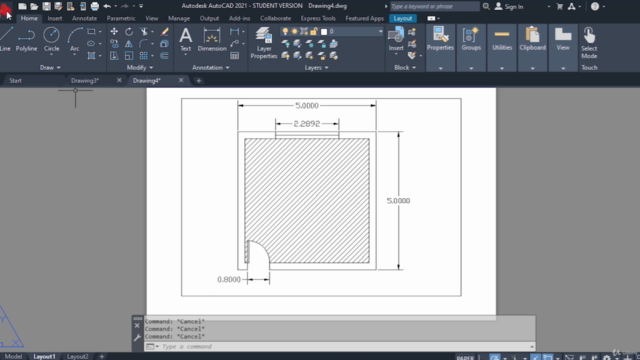Viewport: 640px width, 360px height.
Task: Click the Multileader icon
Action: tap(235, 44)
